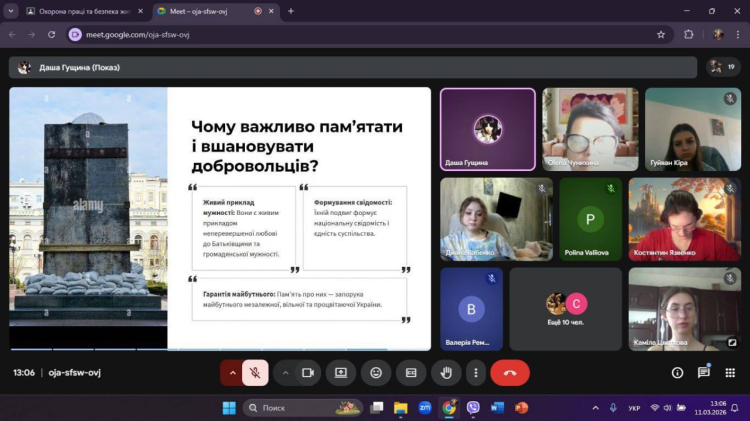Expand audio settings arrow beside microphone
Image resolution: width=750 pixels, height=421 pixels.
[x=233, y=373]
